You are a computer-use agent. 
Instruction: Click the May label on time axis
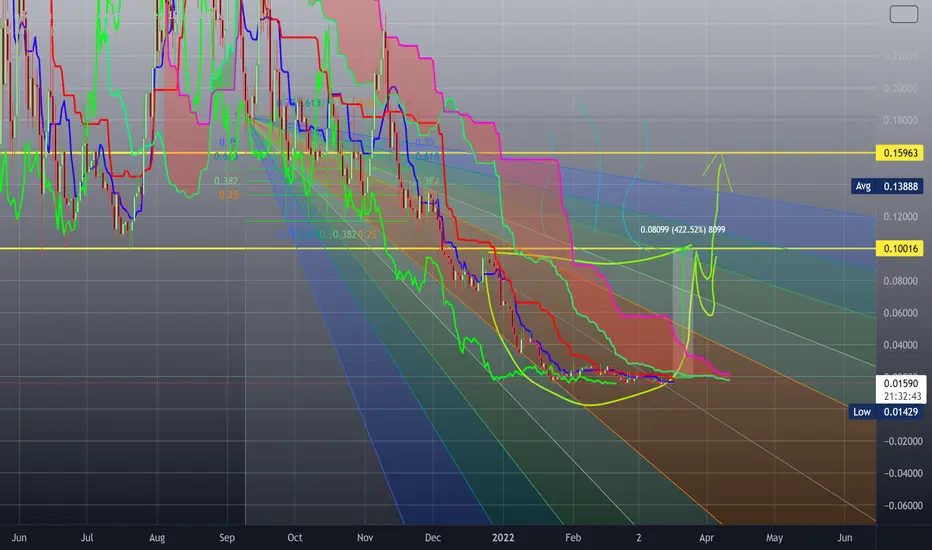774,538
